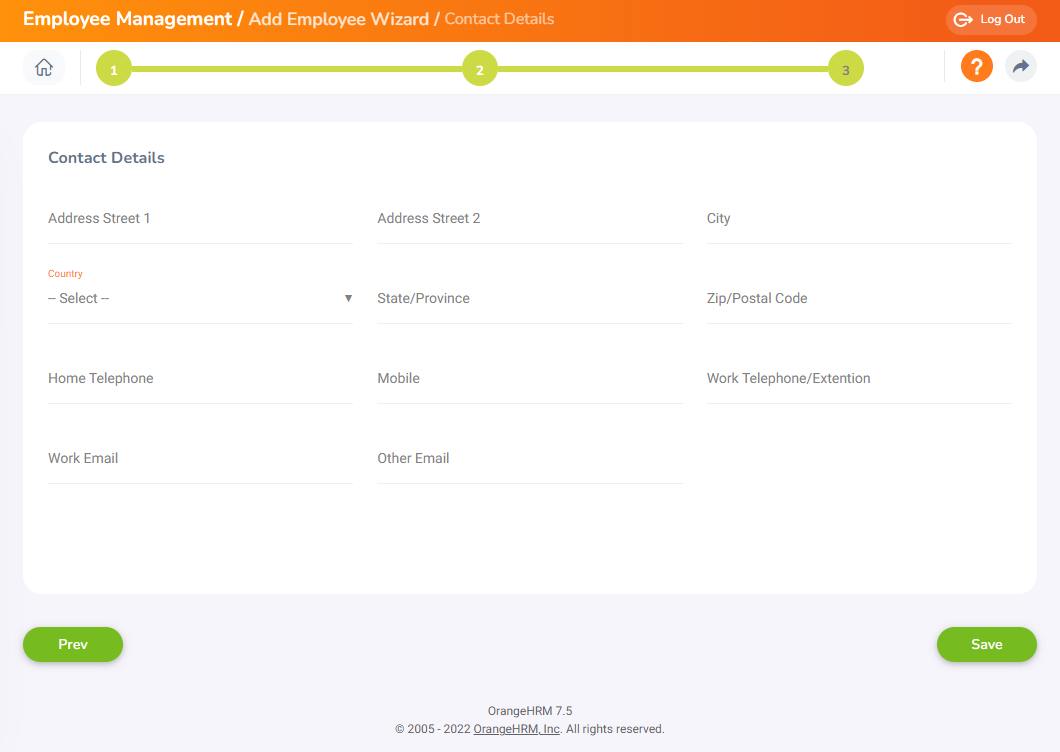Click the Add Employee Wizard breadcrumb
Screen dimensions: 1060x752
338,19
